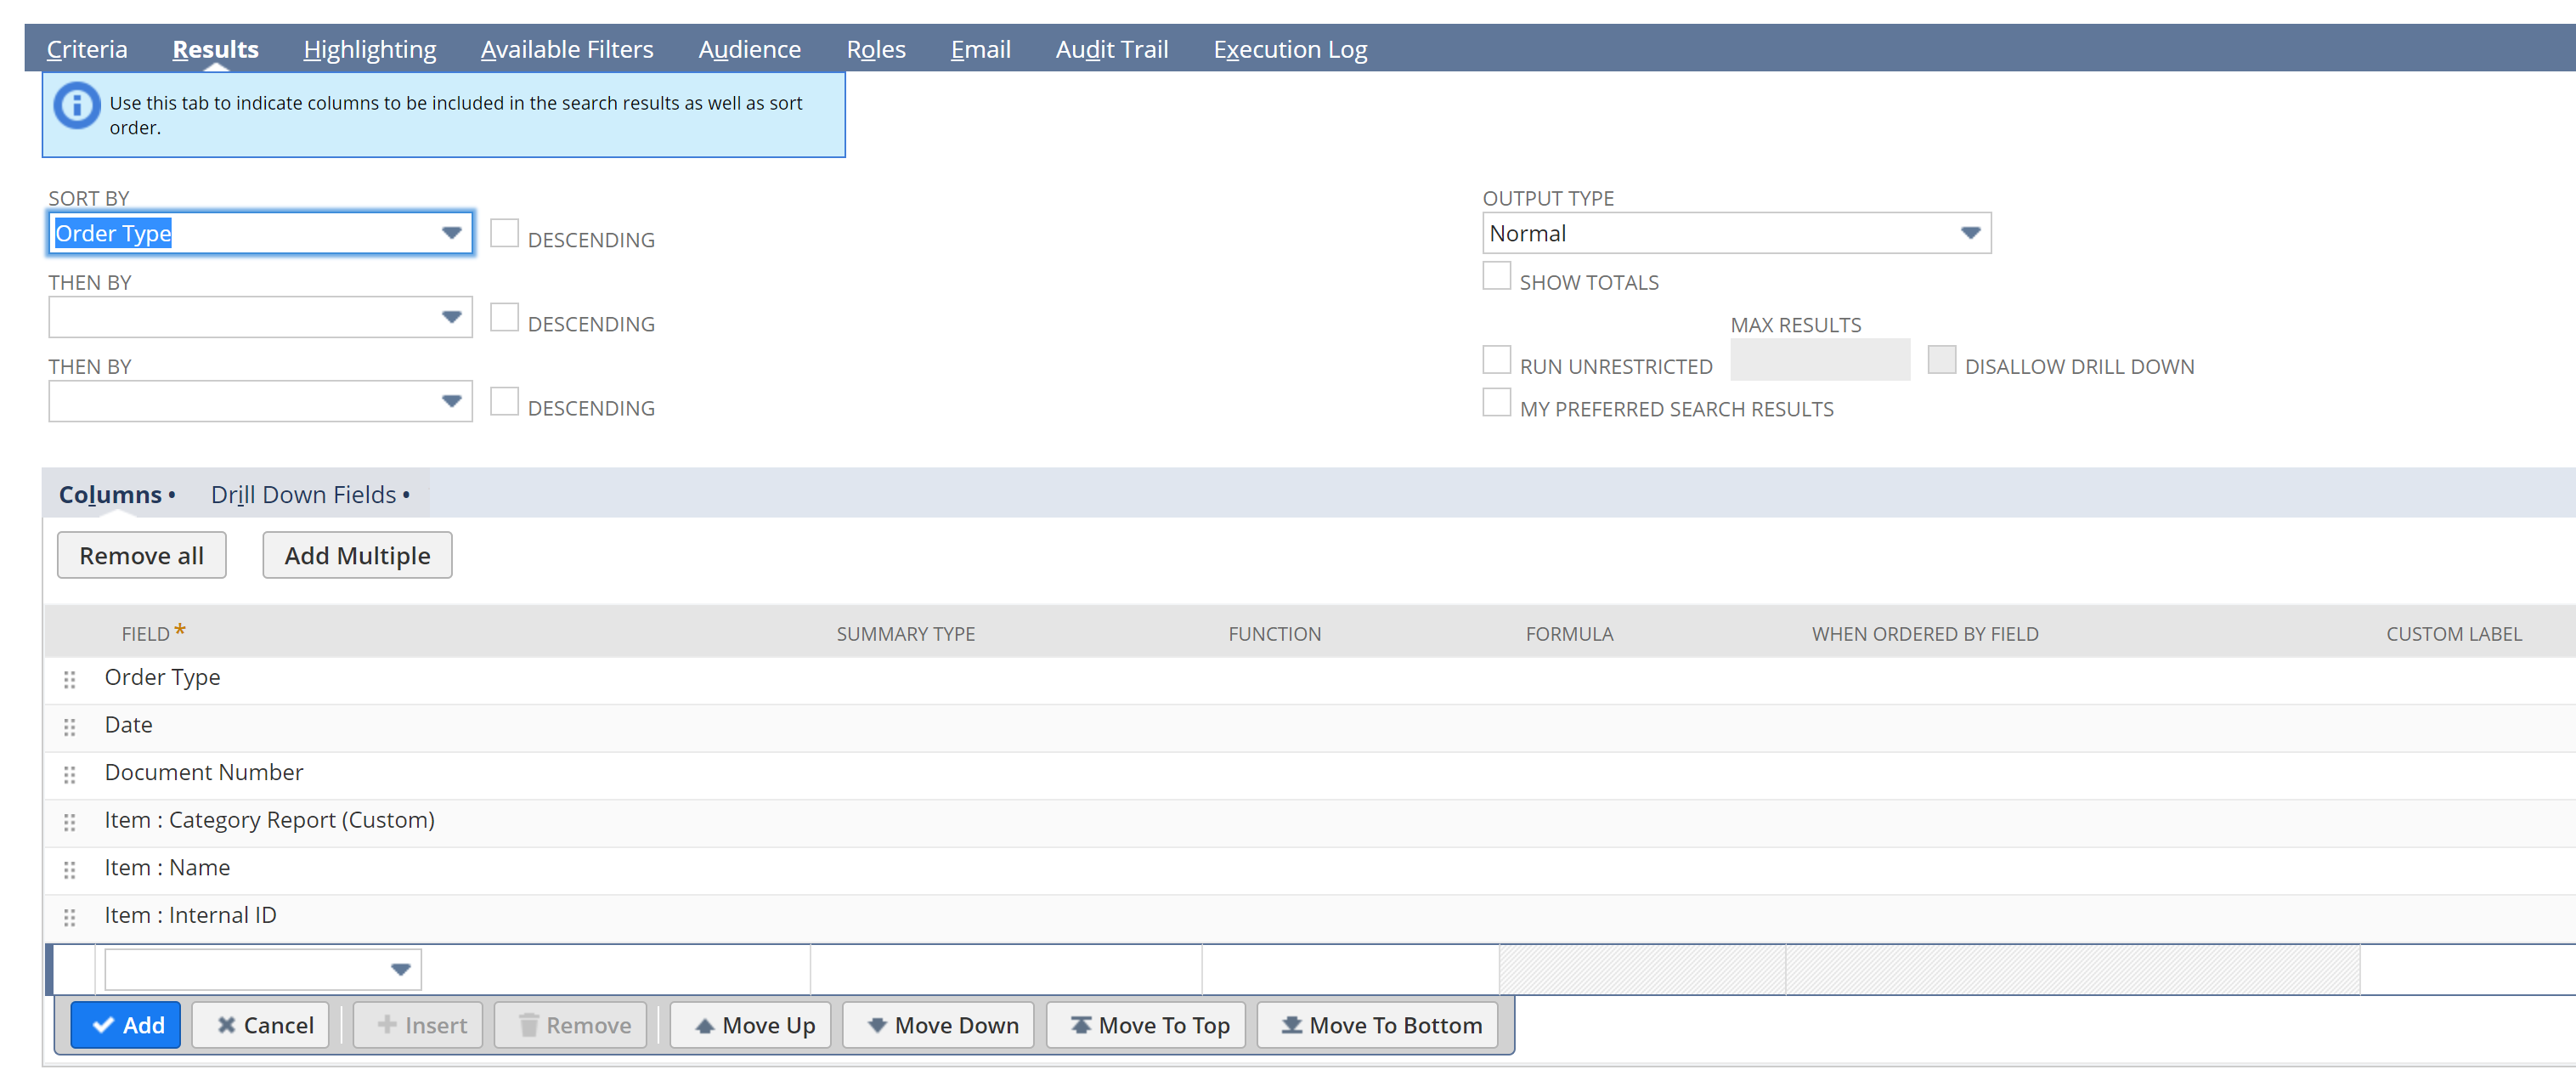This screenshot has height=1081, width=2576.
Task: Click the Move Up button
Action: click(751, 1025)
